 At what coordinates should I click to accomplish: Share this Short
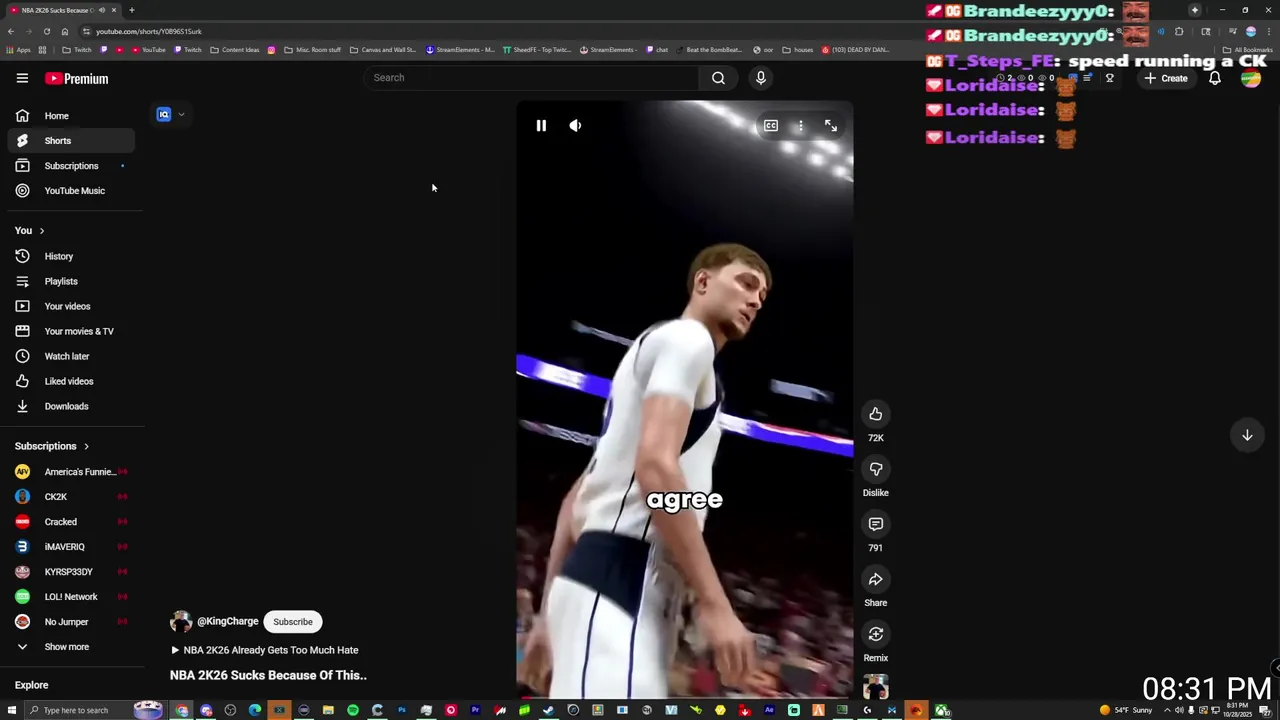tap(875, 579)
